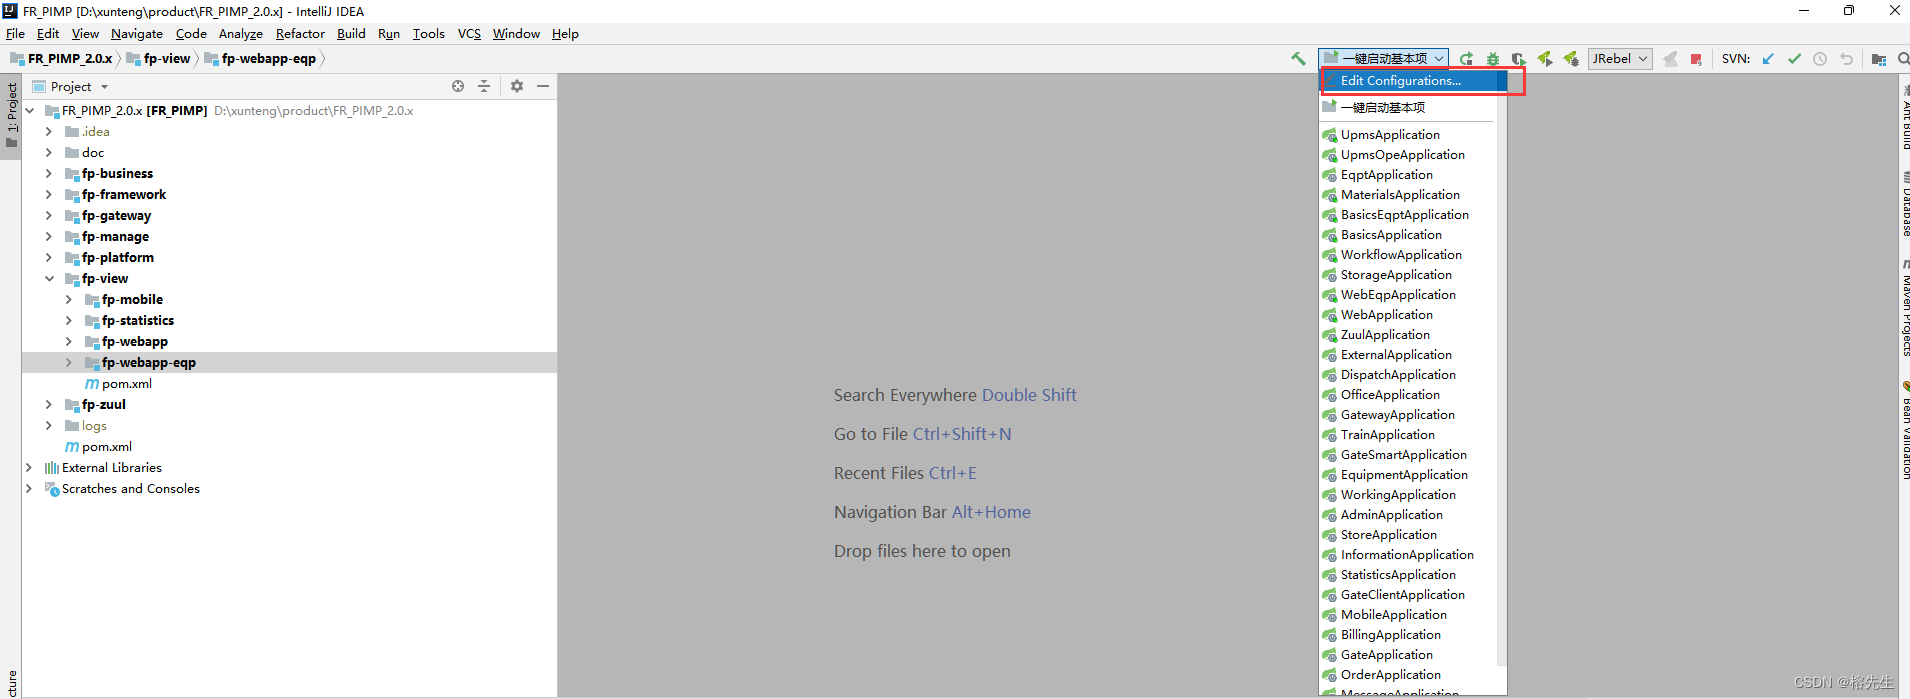Click the Collapse All icon in Project panel

484,86
